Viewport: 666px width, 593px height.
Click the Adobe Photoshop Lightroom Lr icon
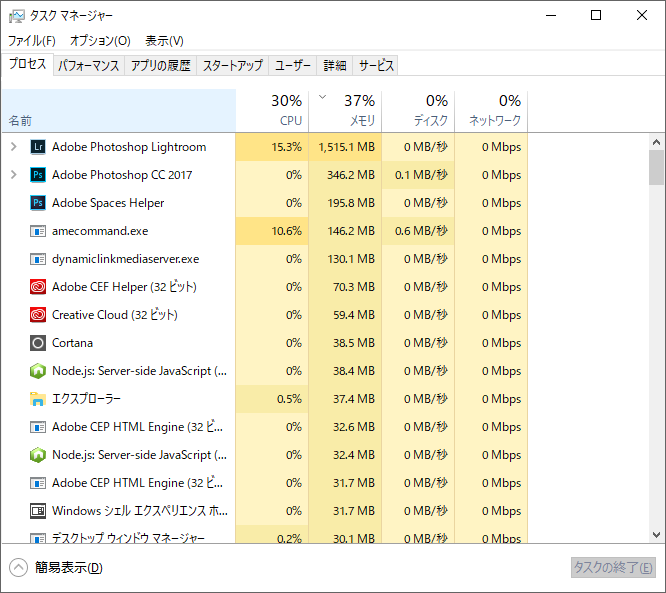[x=38, y=147]
